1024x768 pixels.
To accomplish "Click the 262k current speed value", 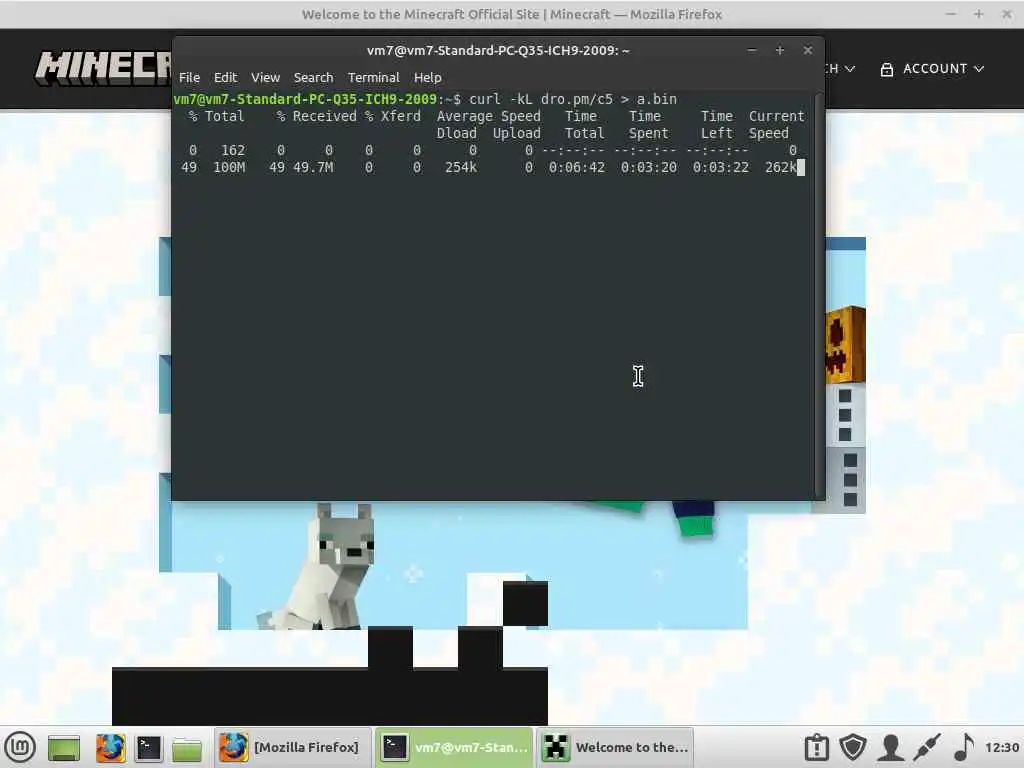I will point(780,167).
